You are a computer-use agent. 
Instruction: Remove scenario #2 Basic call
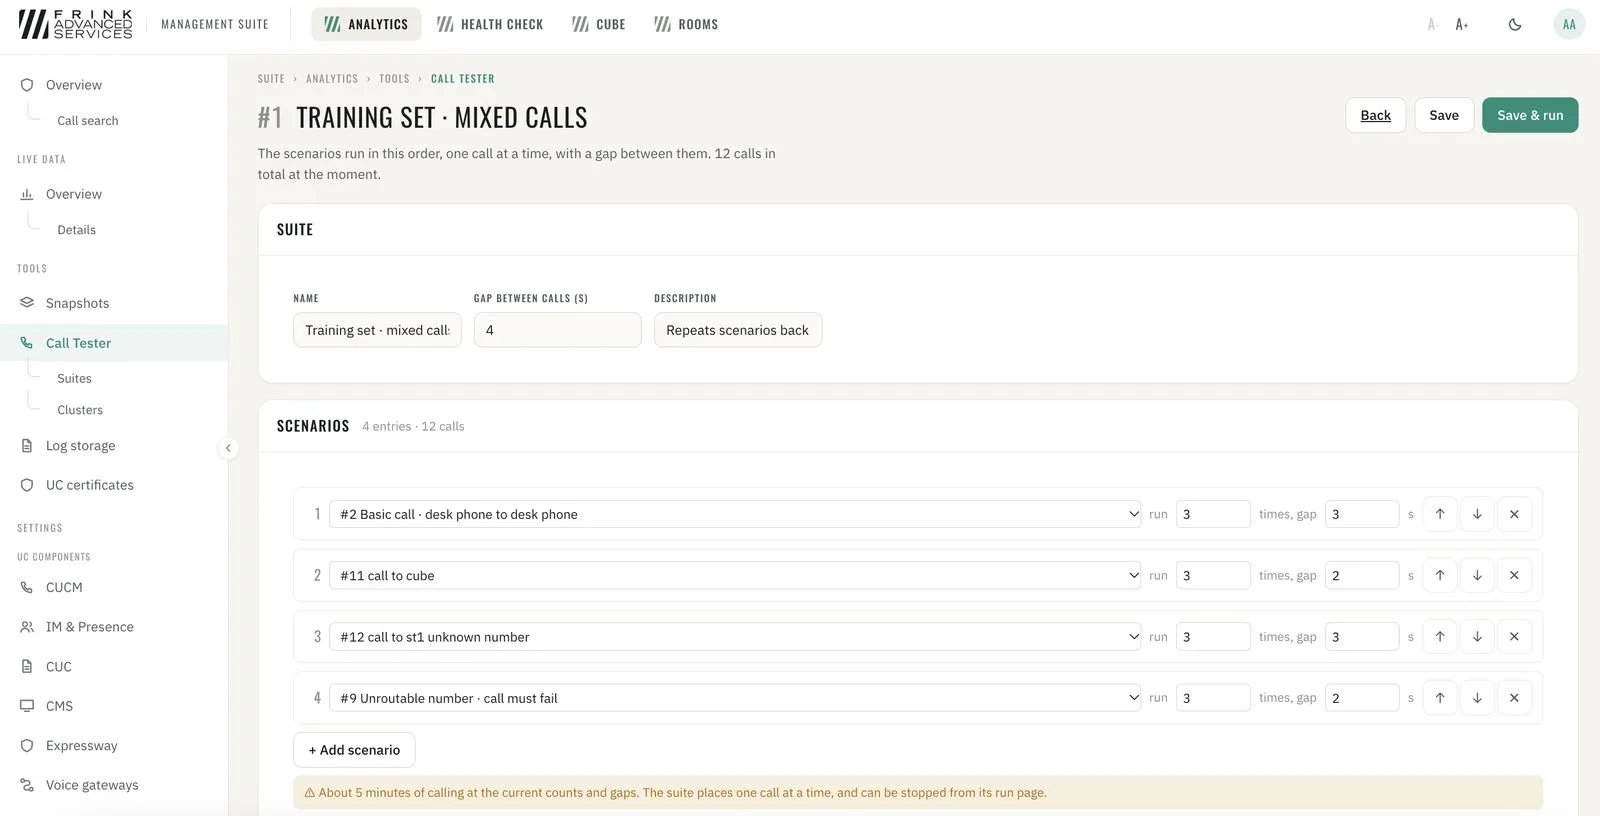pos(1514,514)
